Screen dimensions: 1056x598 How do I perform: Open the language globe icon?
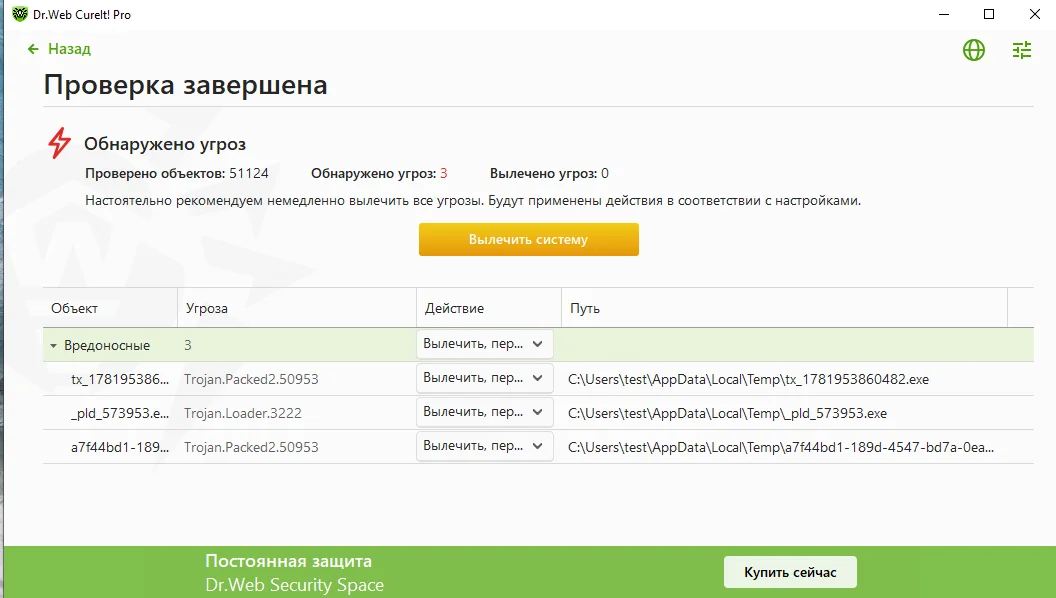pos(973,50)
